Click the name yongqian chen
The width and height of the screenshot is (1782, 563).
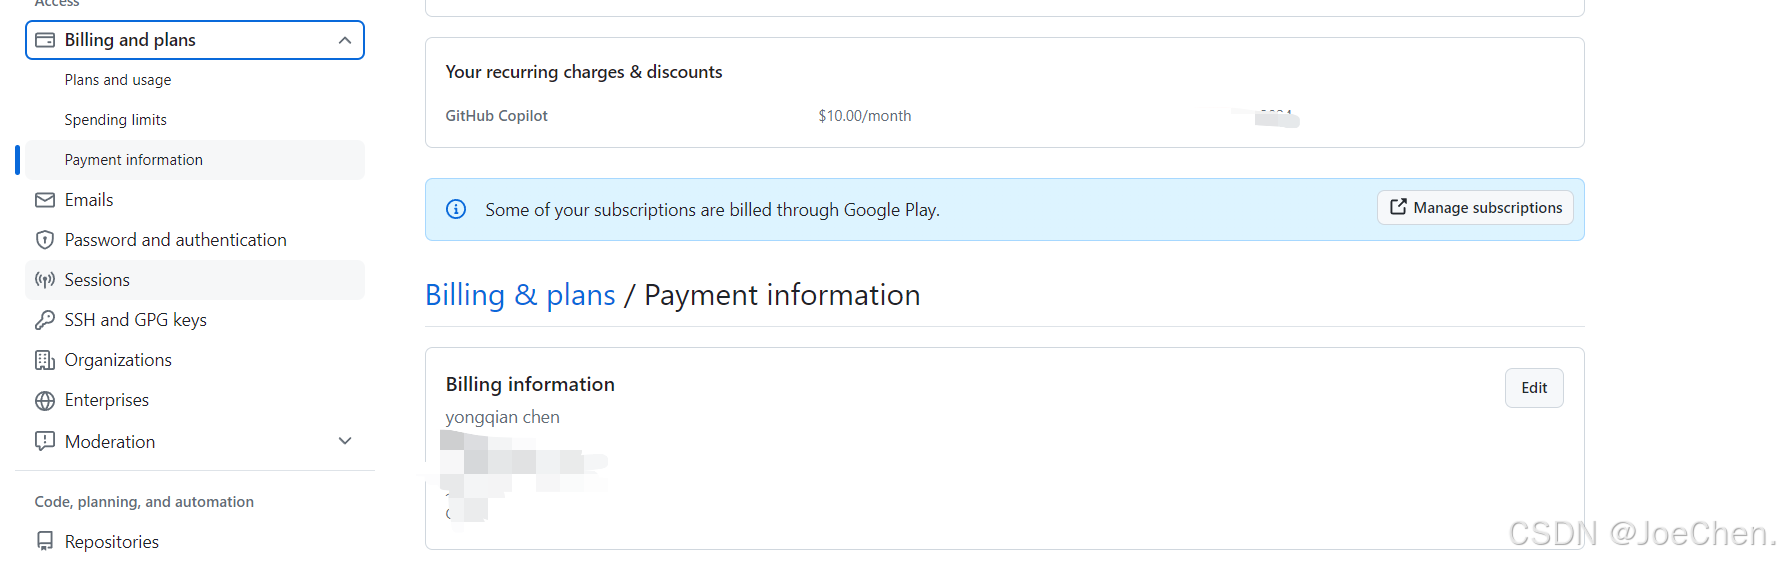[503, 417]
